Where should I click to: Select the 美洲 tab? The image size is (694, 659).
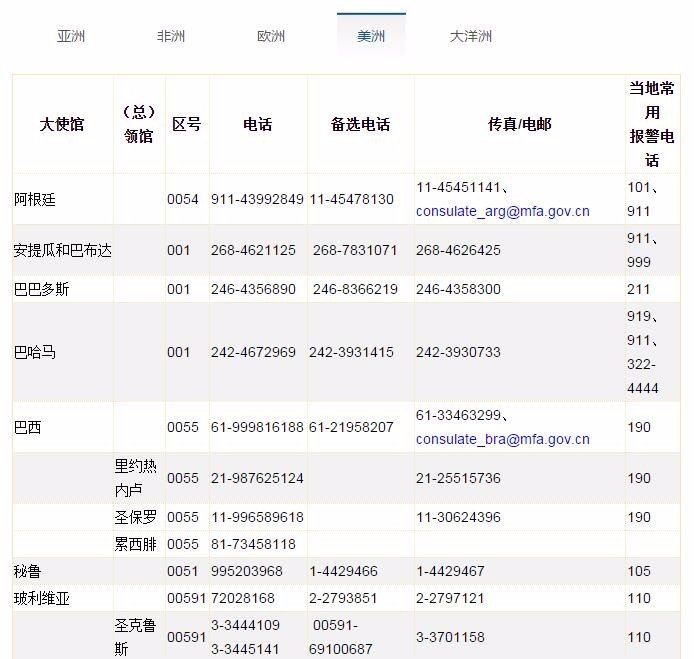click(x=371, y=36)
